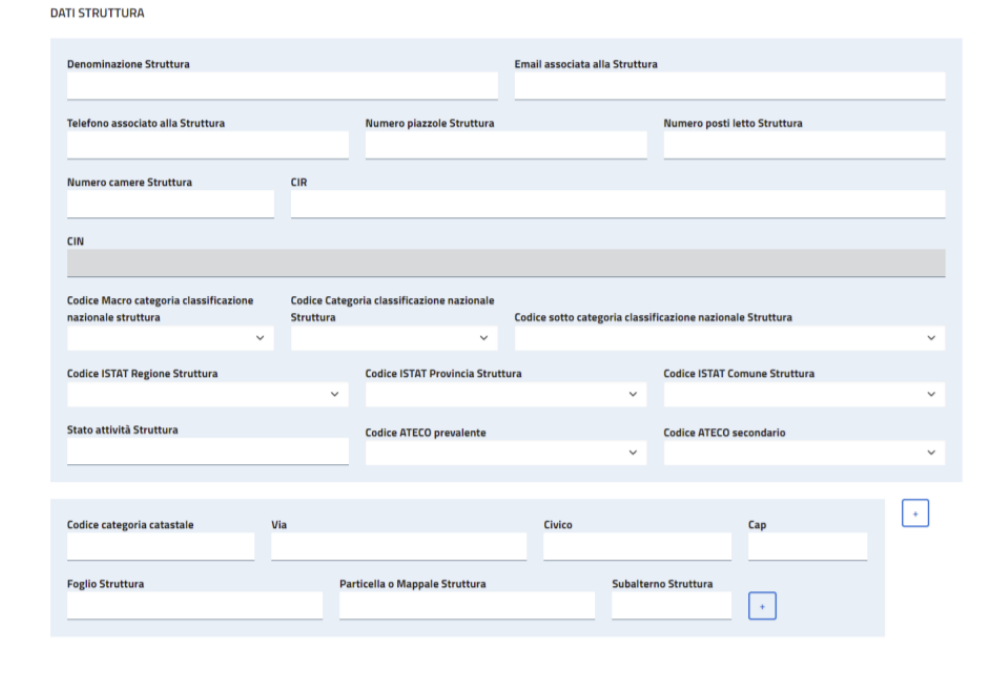1006x679 pixels.
Task: Click the Foglio Struttura input field
Action: pos(194,606)
